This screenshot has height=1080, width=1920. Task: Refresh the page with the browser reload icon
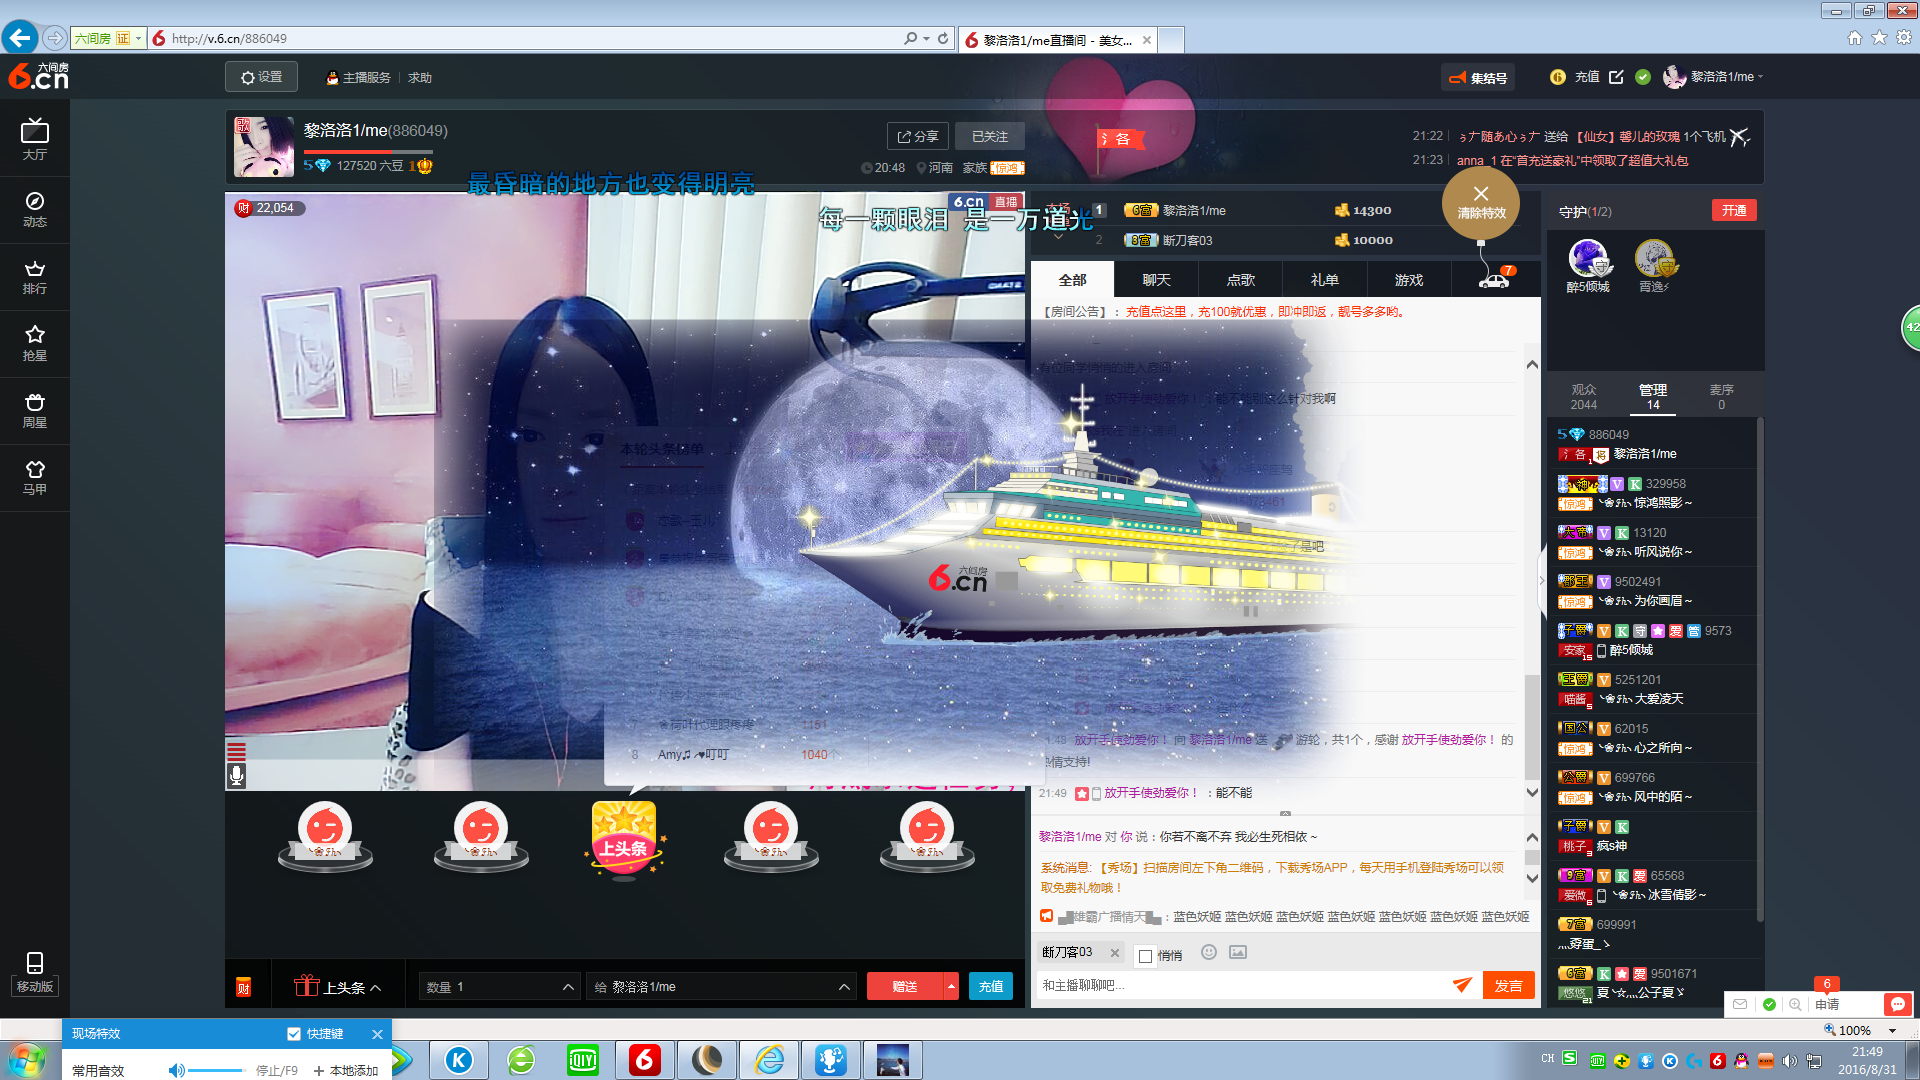943,38
